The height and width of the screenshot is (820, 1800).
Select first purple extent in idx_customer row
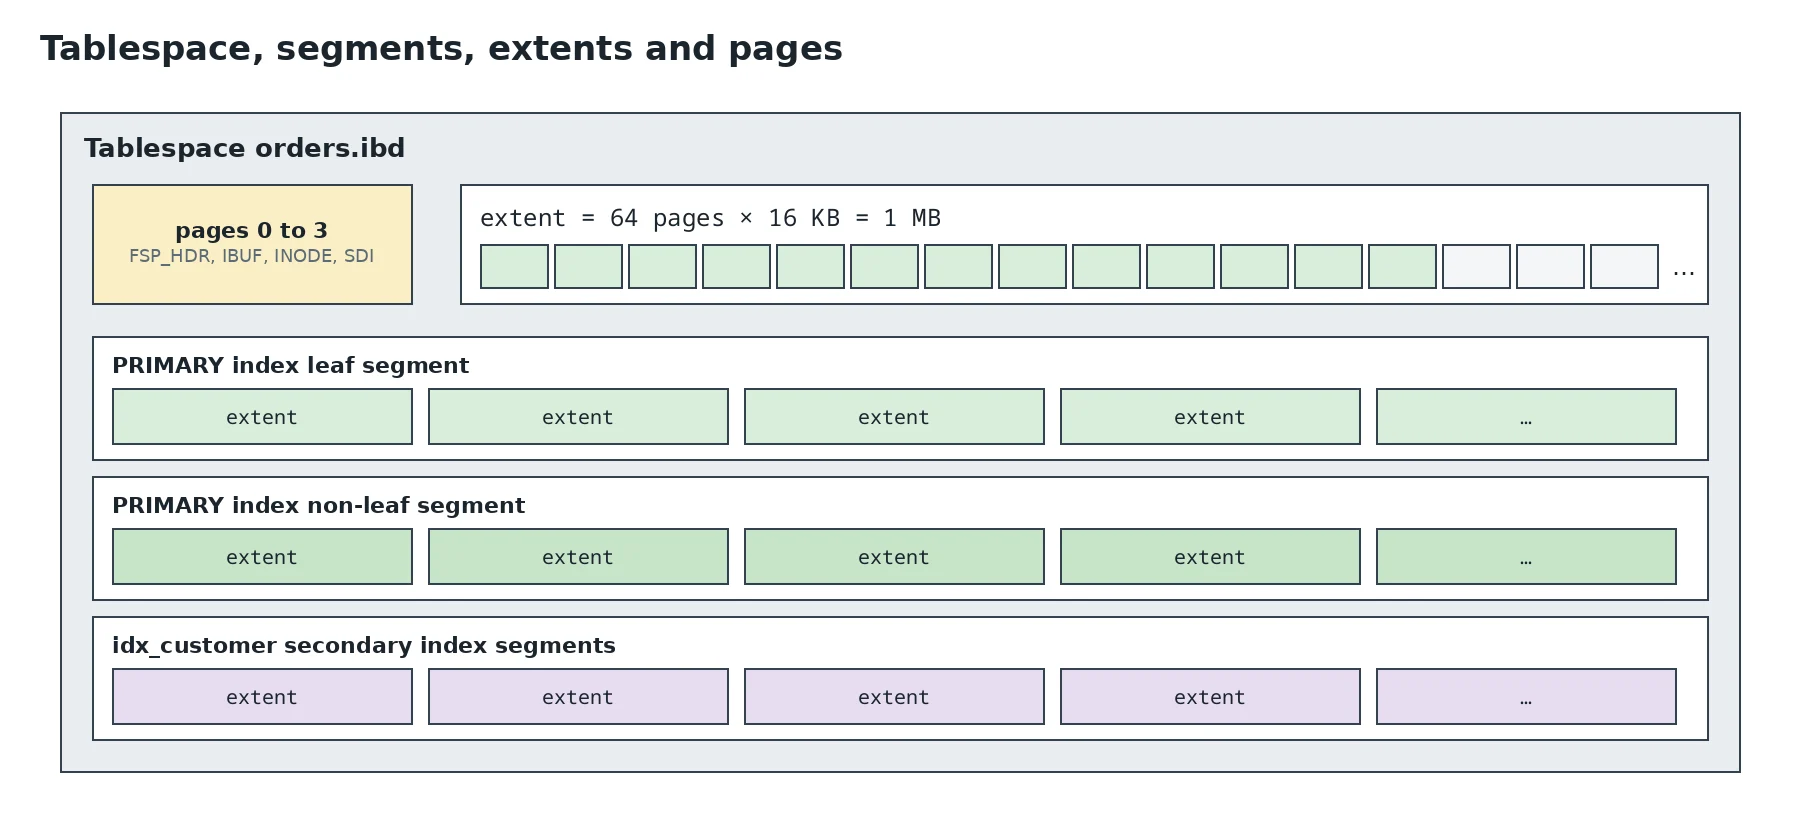[x=262, y=696]
